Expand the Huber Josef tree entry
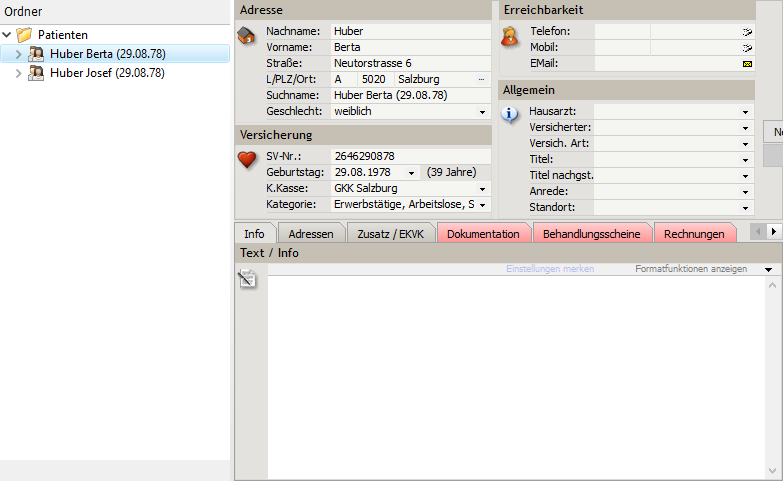Screen dimensions: 783x481 pos(19,73)
